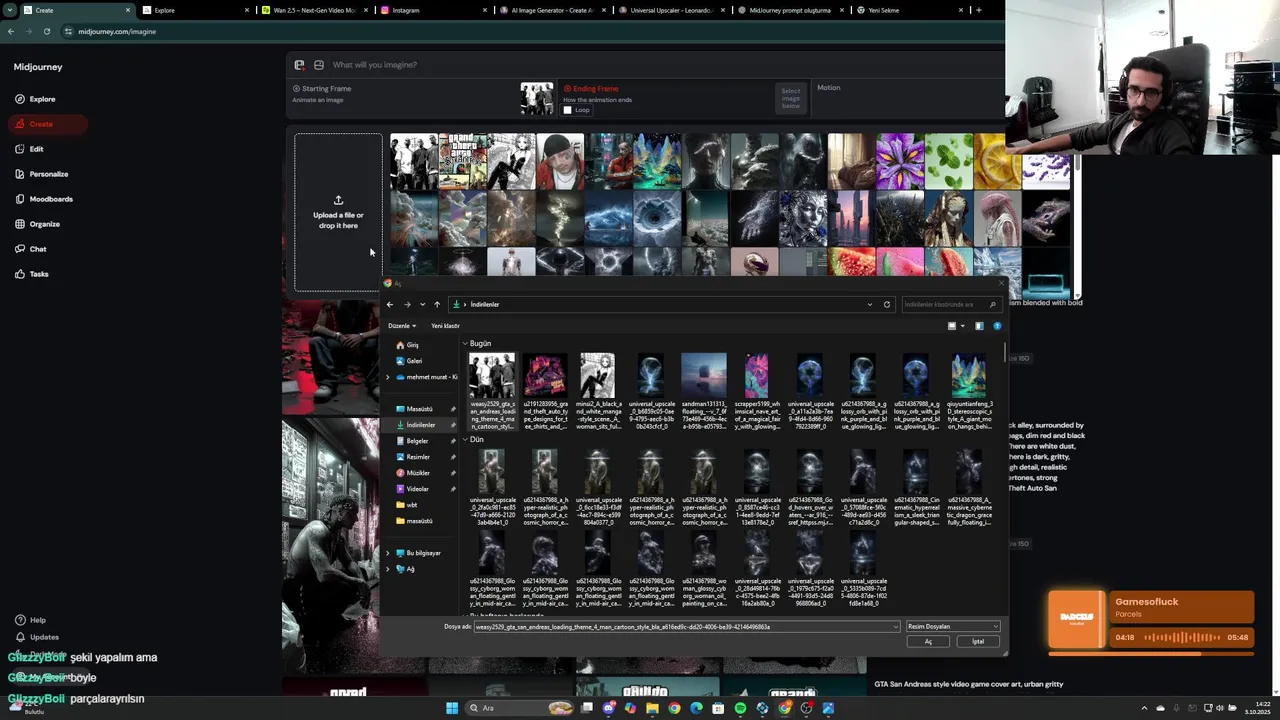This screenshot has height=720, width=1280.
Task: Collapse the Bugün file group
Action: [465, 344]
